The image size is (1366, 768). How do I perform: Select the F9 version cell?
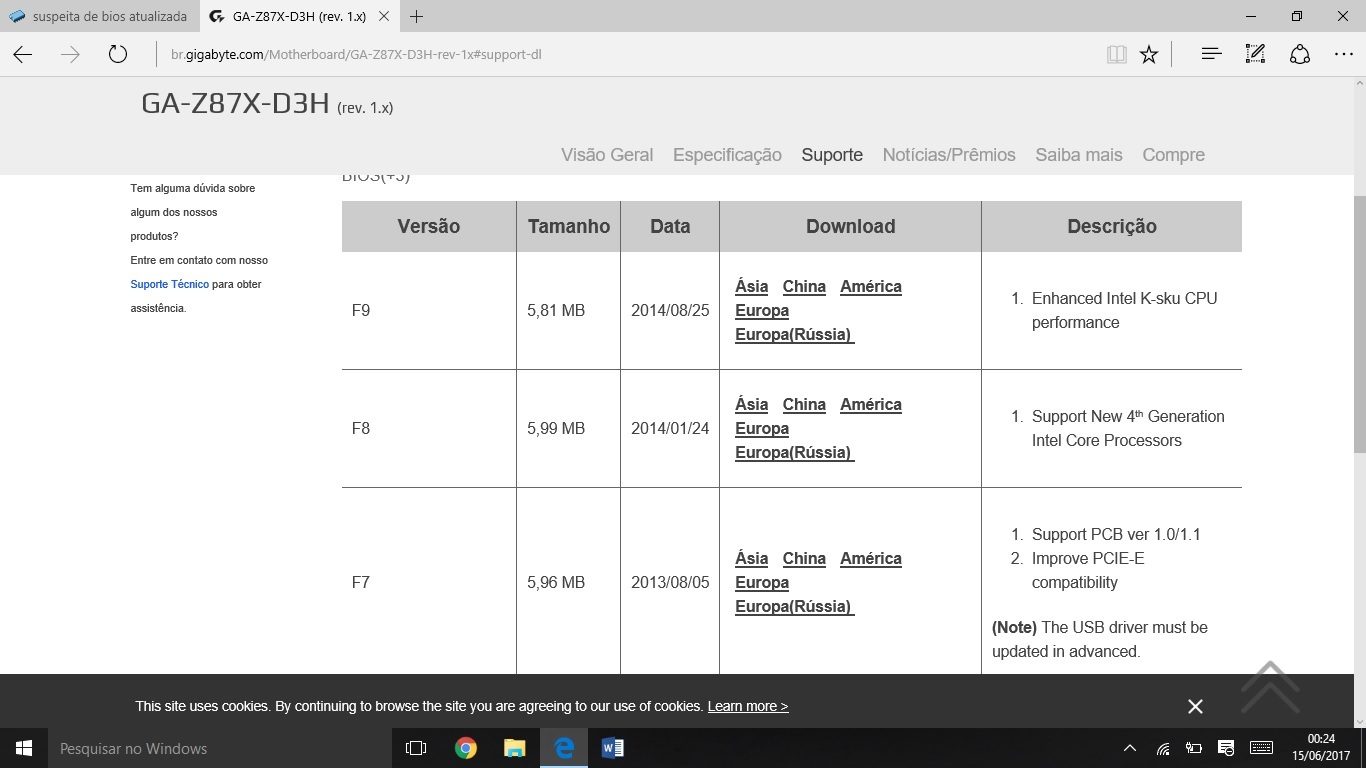(x=429, y=311)
